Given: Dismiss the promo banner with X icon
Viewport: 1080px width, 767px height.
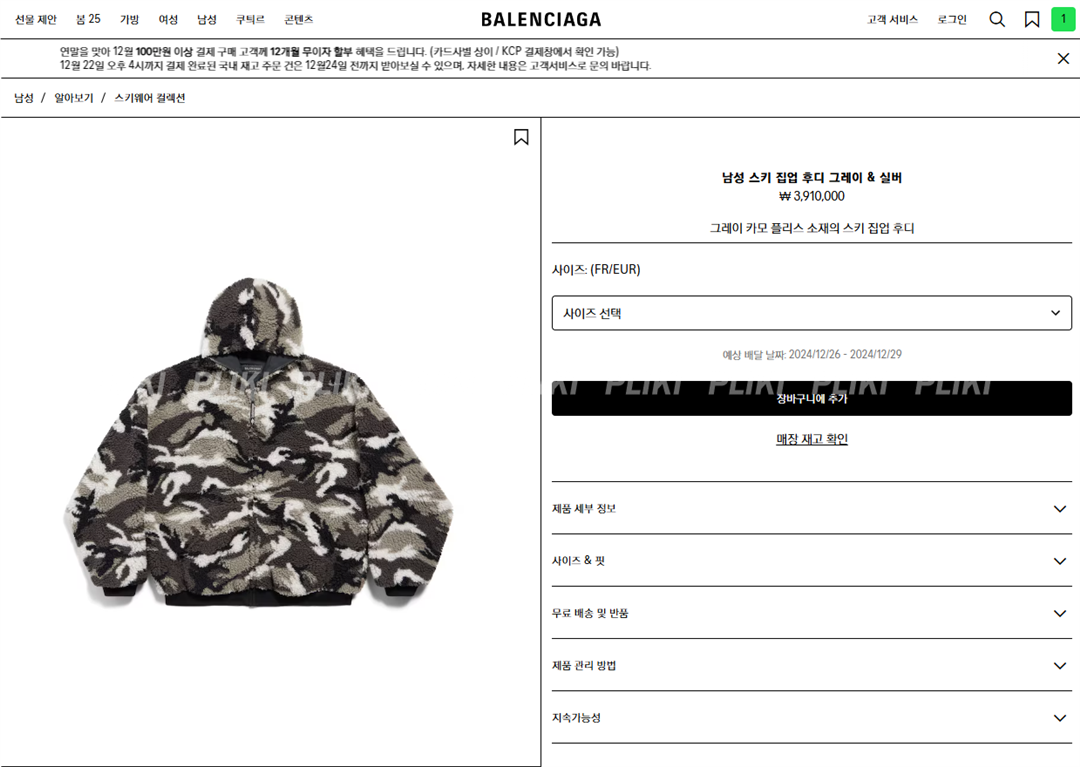Looking at the screenshot, I should 1063,59.
